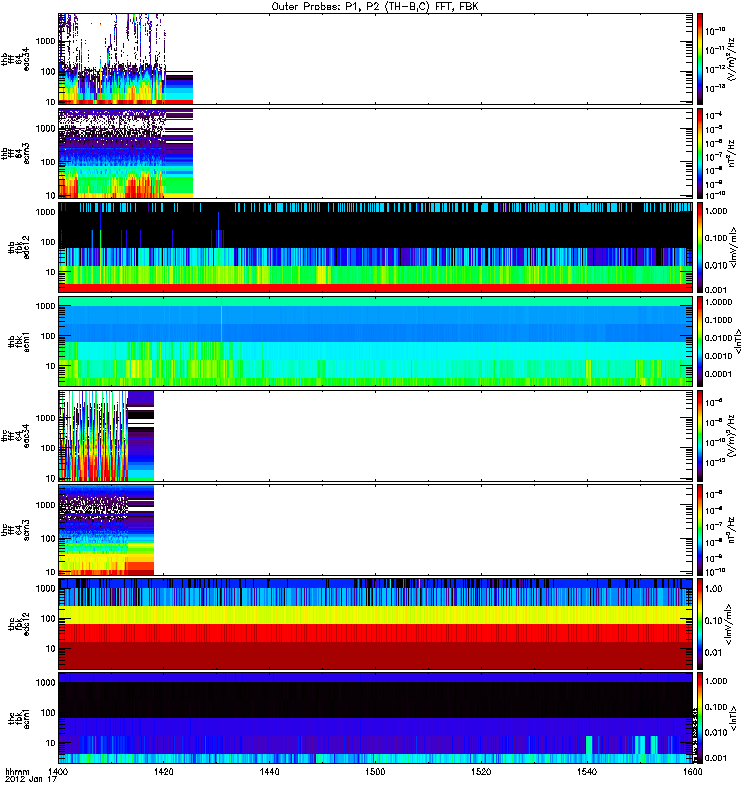The image size is (750, 800).
Task: Click the empty white area of the thc fft edc34 panel
Action: [420, 435]
